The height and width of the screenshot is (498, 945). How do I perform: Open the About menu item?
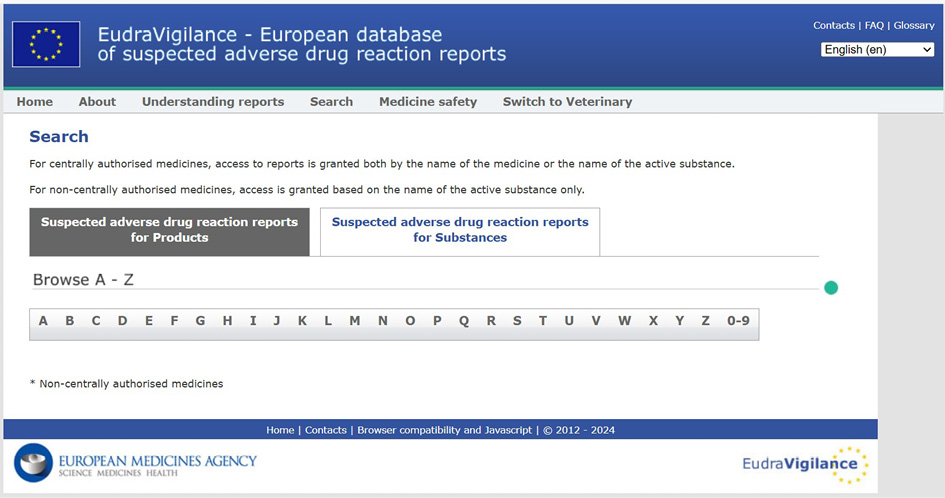point(97,101)
